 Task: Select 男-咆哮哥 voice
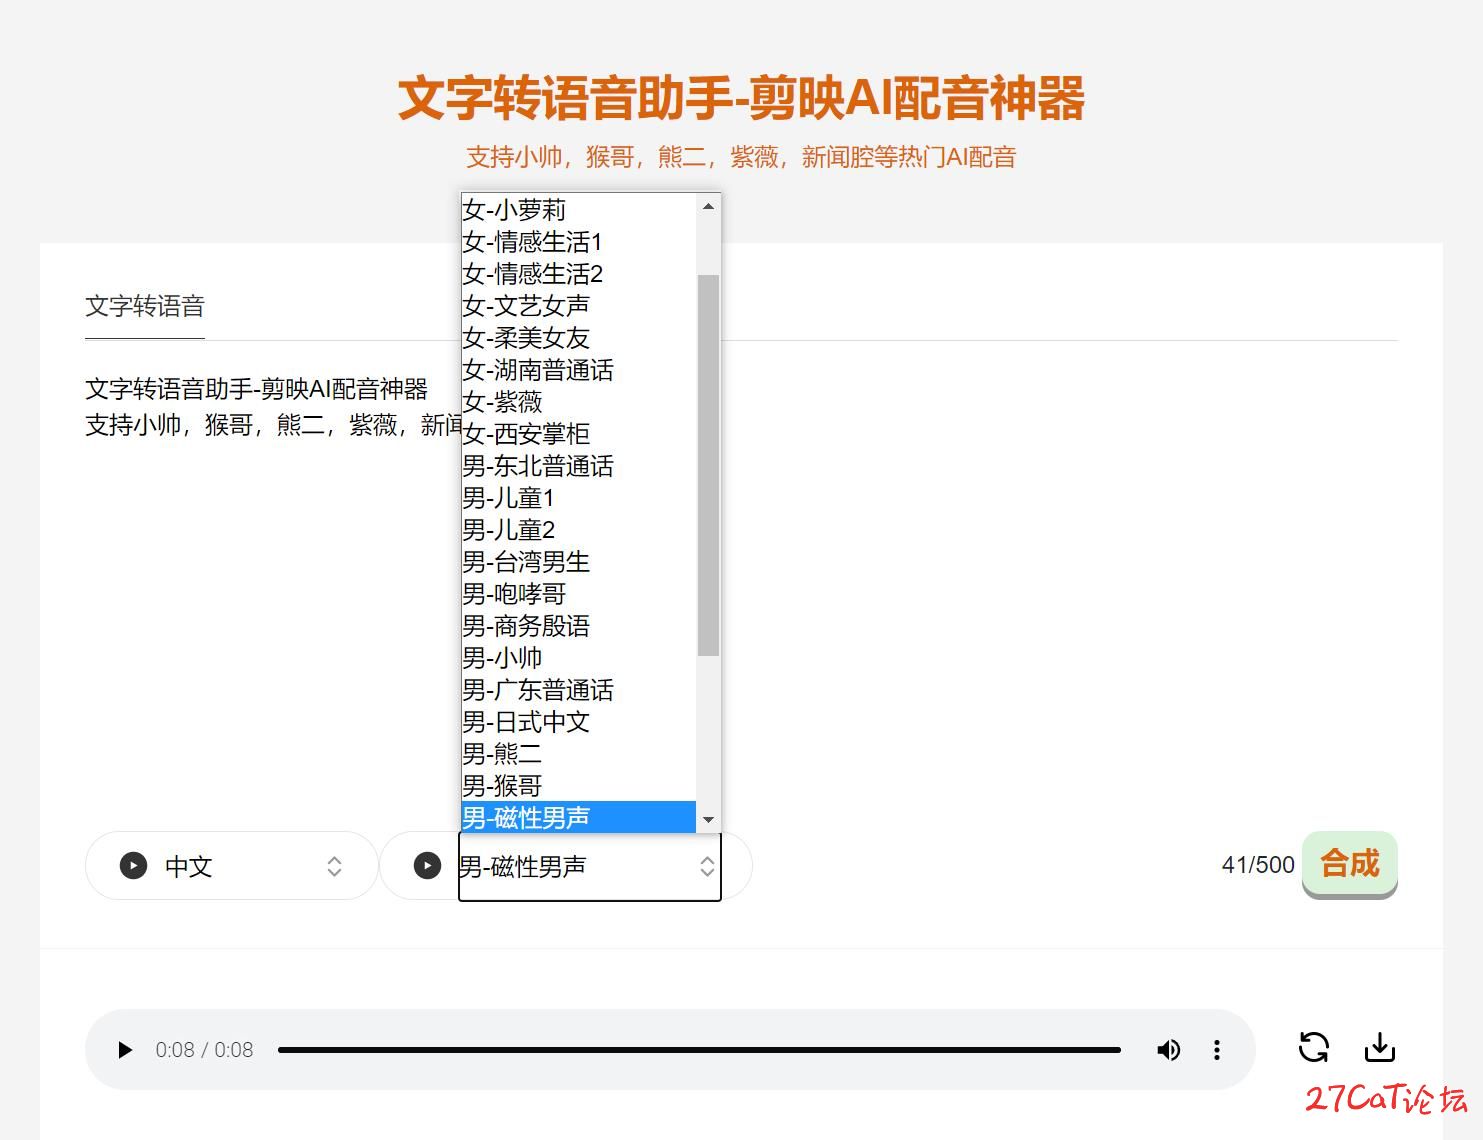pos(578,594)
